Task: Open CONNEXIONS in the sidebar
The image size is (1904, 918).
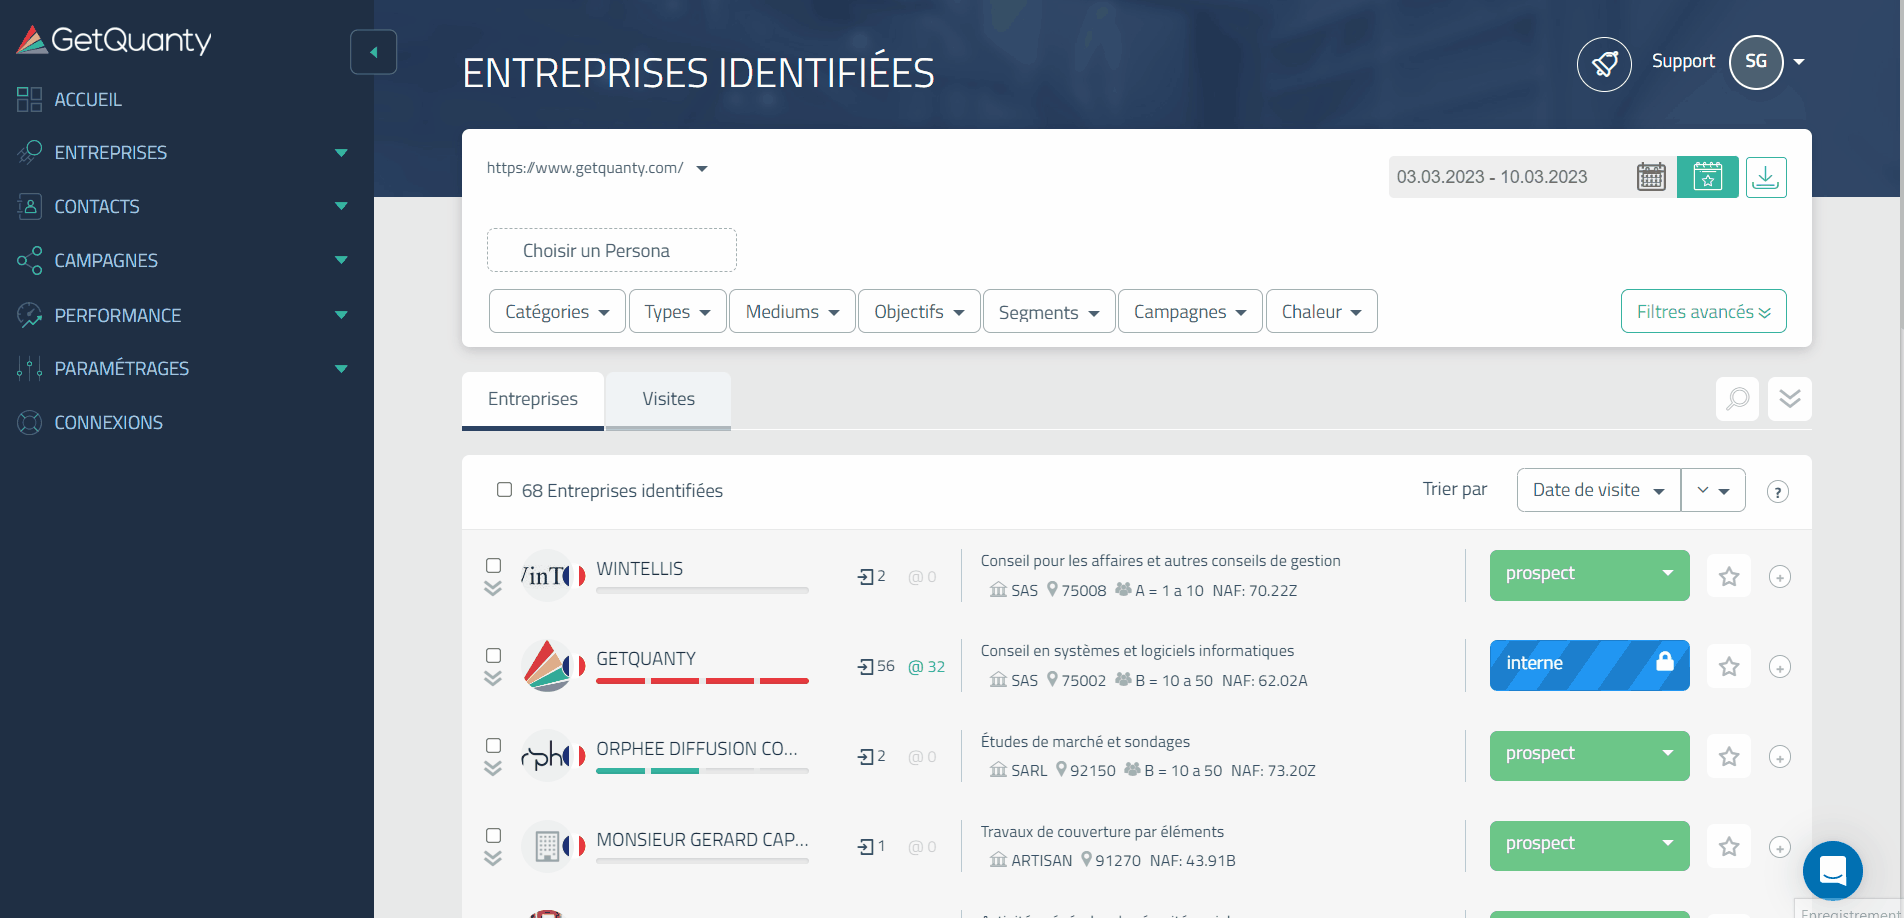Action: pos(108,423)
